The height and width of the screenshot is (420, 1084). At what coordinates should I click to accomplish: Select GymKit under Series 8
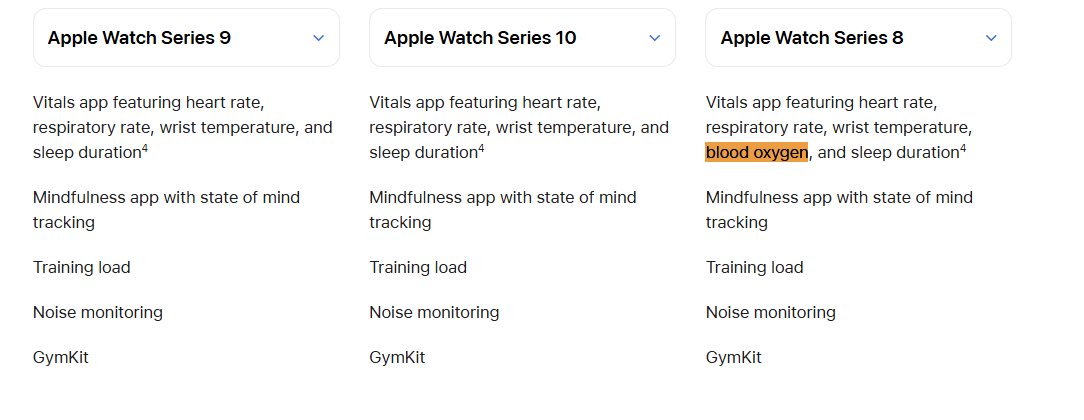click(733, 357)
